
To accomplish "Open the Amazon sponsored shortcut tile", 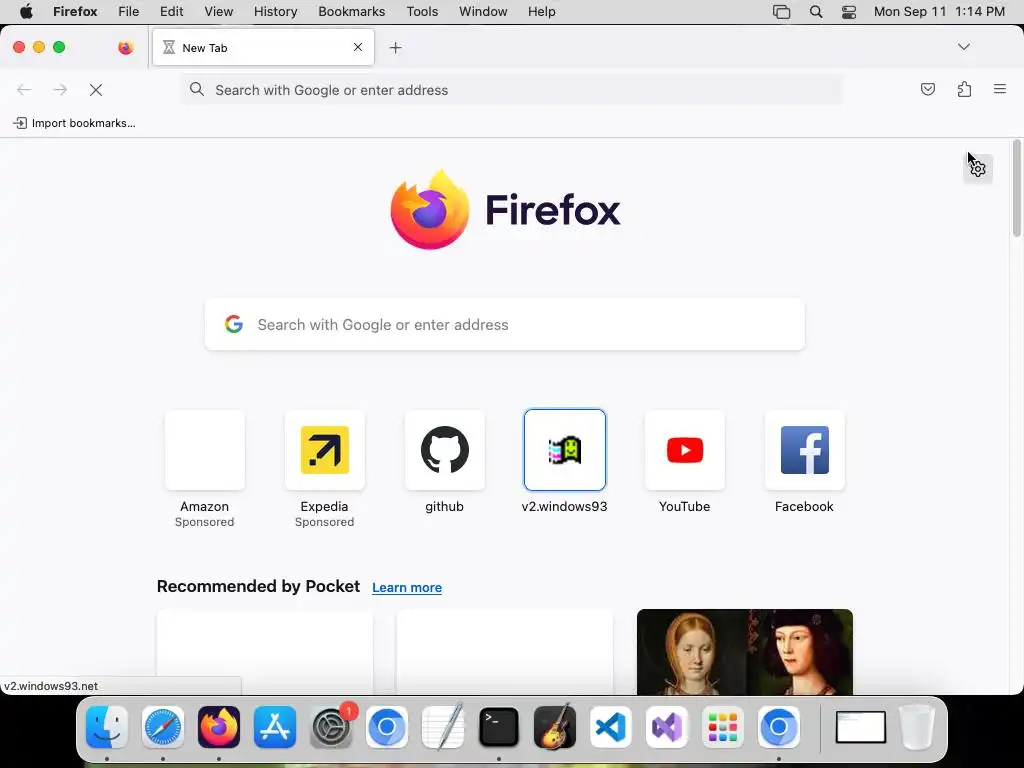I will 204,450.
